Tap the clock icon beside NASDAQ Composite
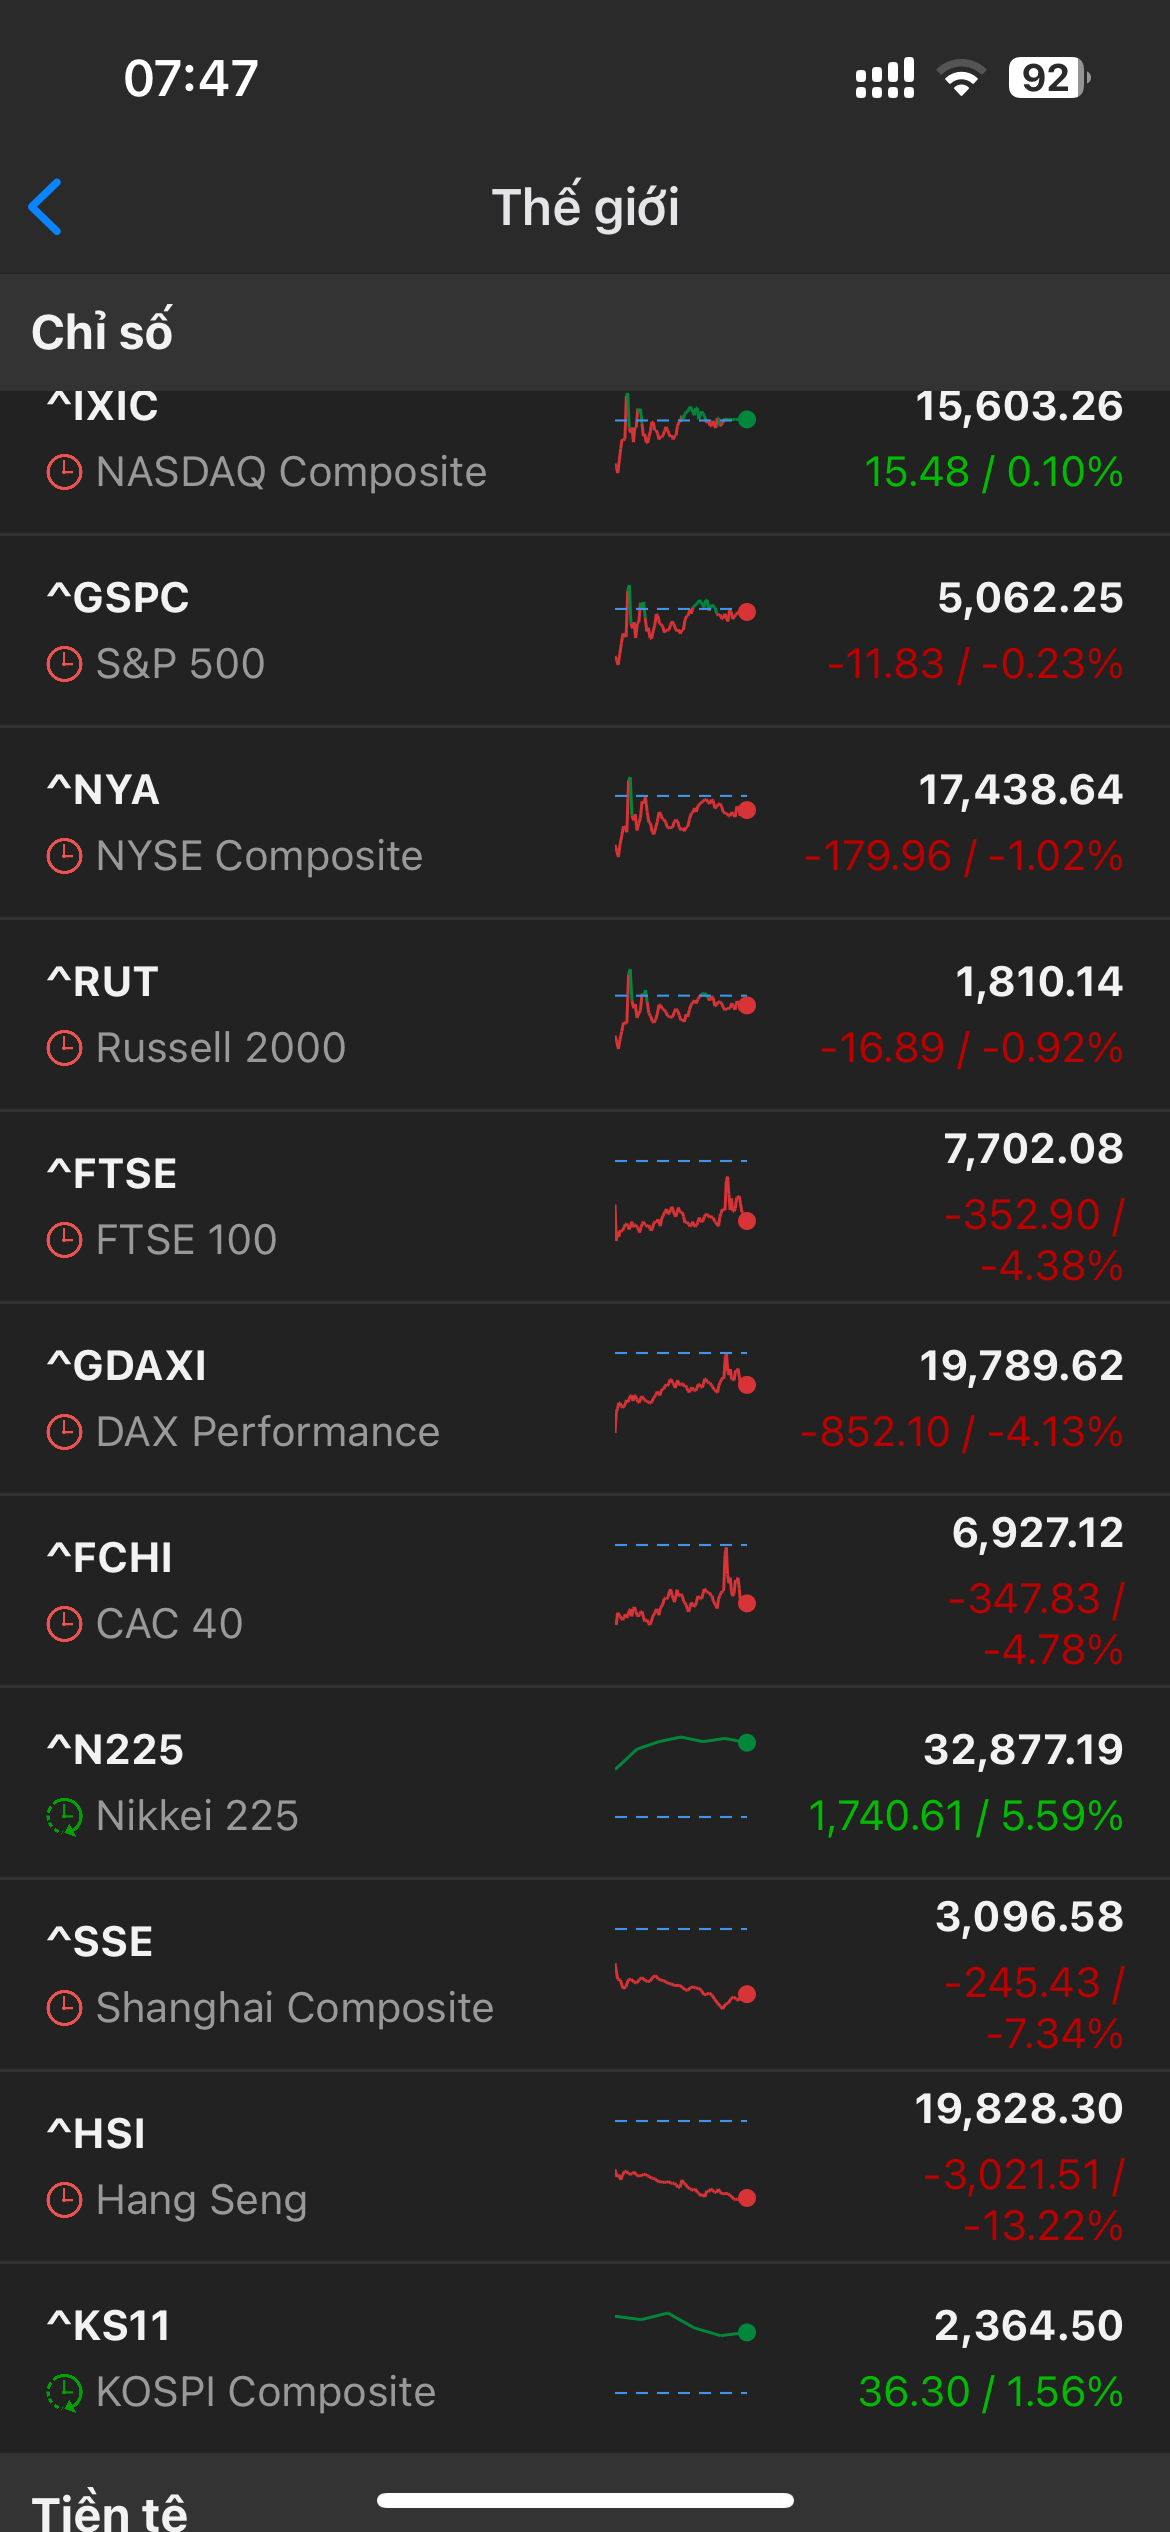The image size is (1170, 2532). tap(65, 472)
